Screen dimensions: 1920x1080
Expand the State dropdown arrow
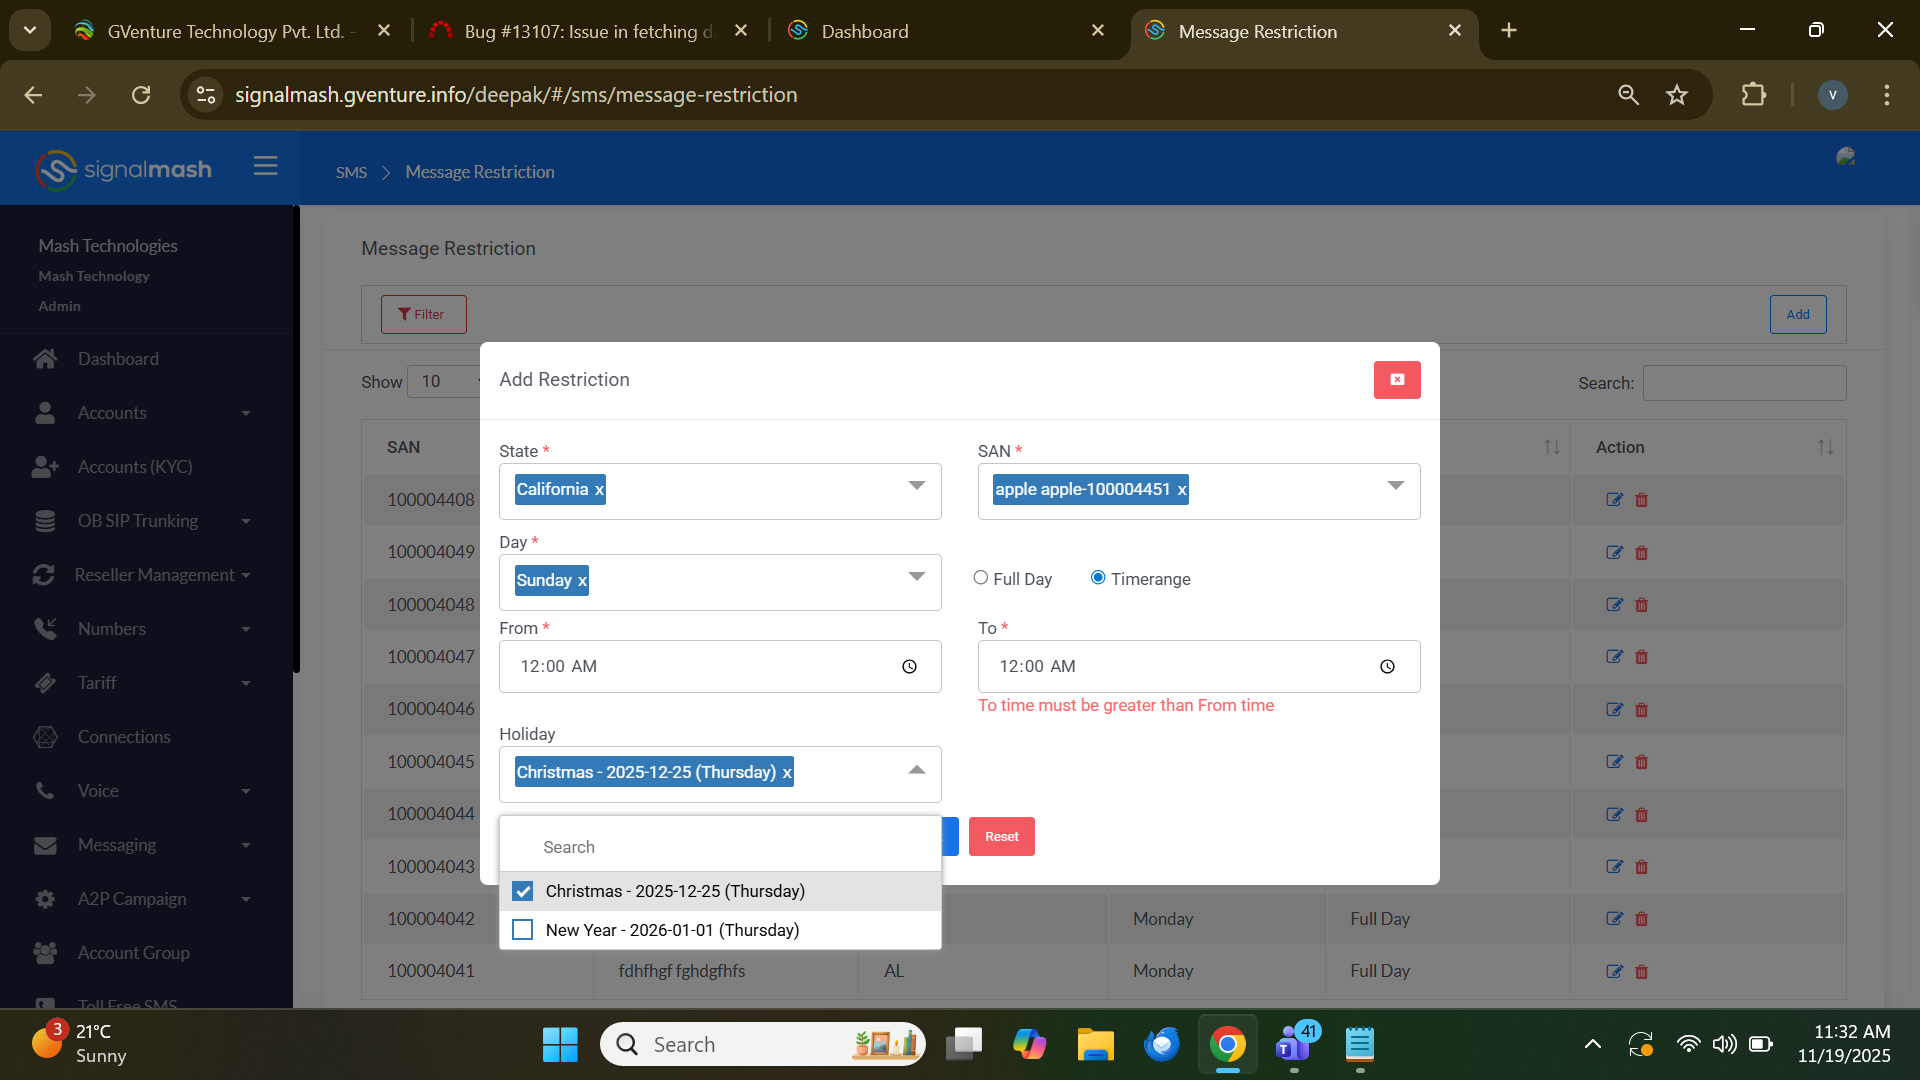click(x=916, y=486)
